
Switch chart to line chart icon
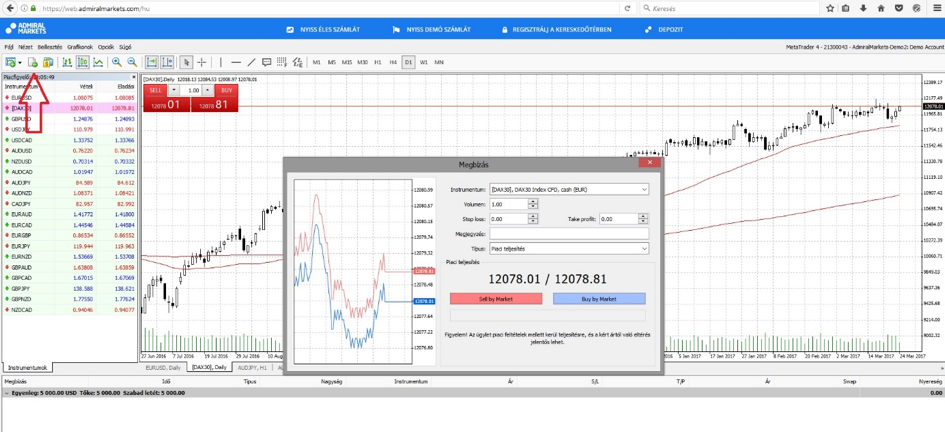[x=98, y=62]
